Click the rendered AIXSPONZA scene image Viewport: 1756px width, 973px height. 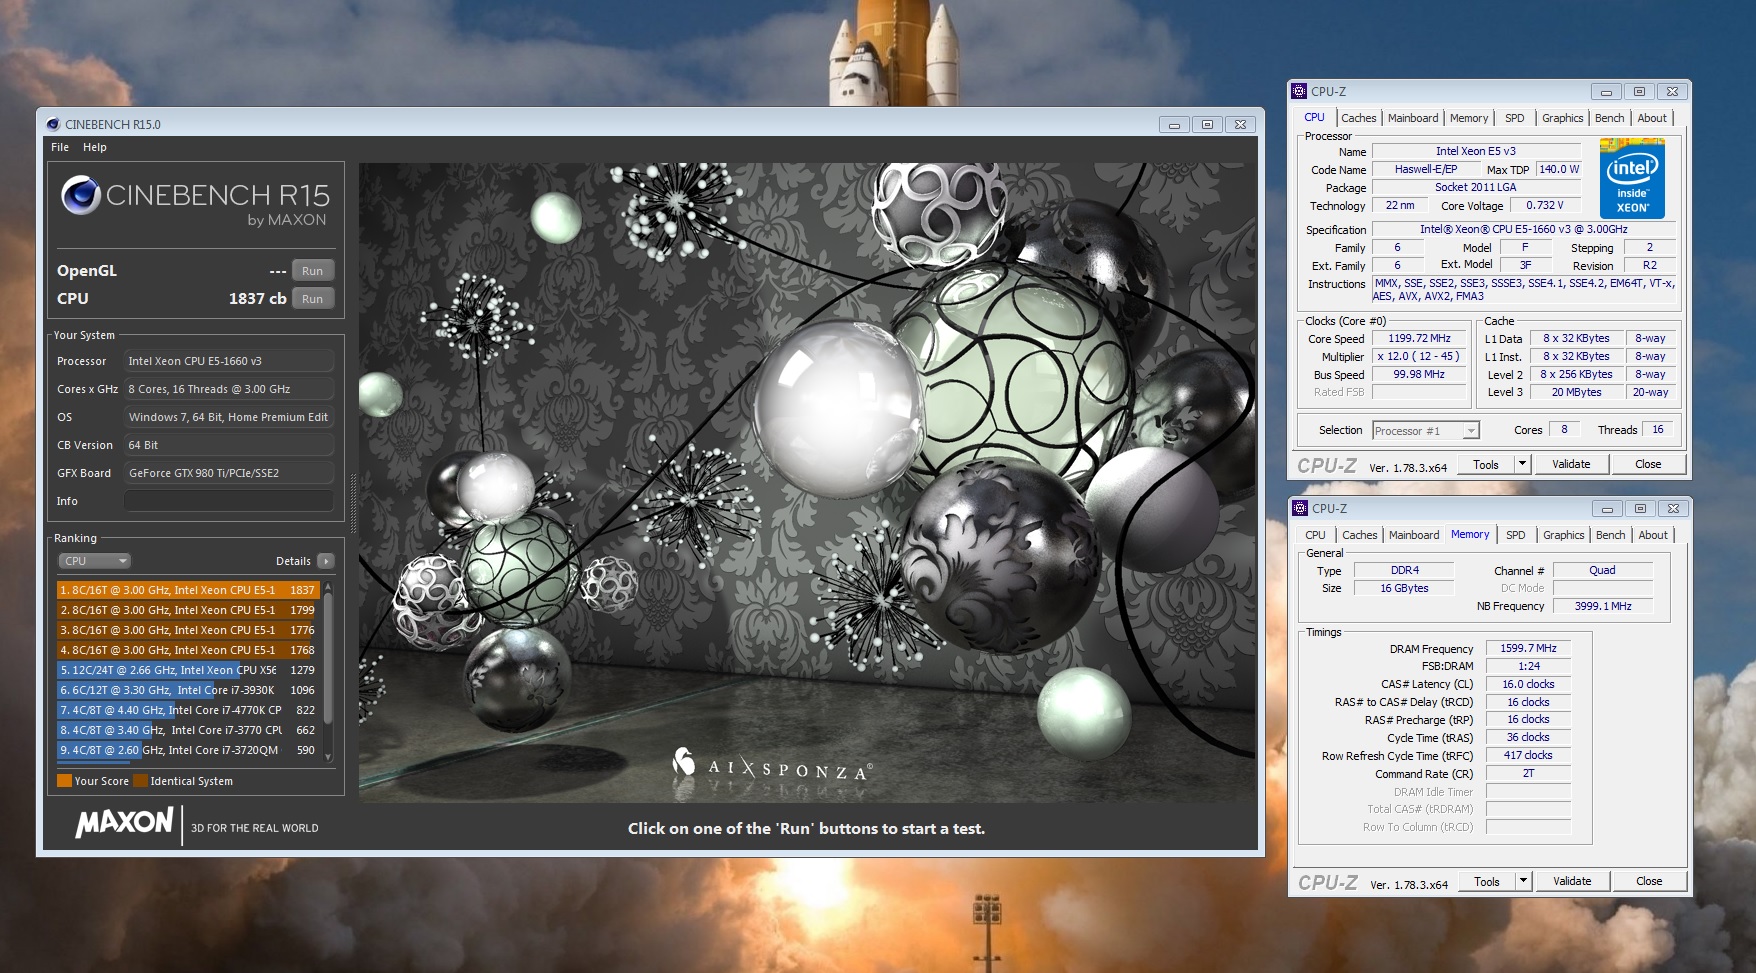pos(807,482)
